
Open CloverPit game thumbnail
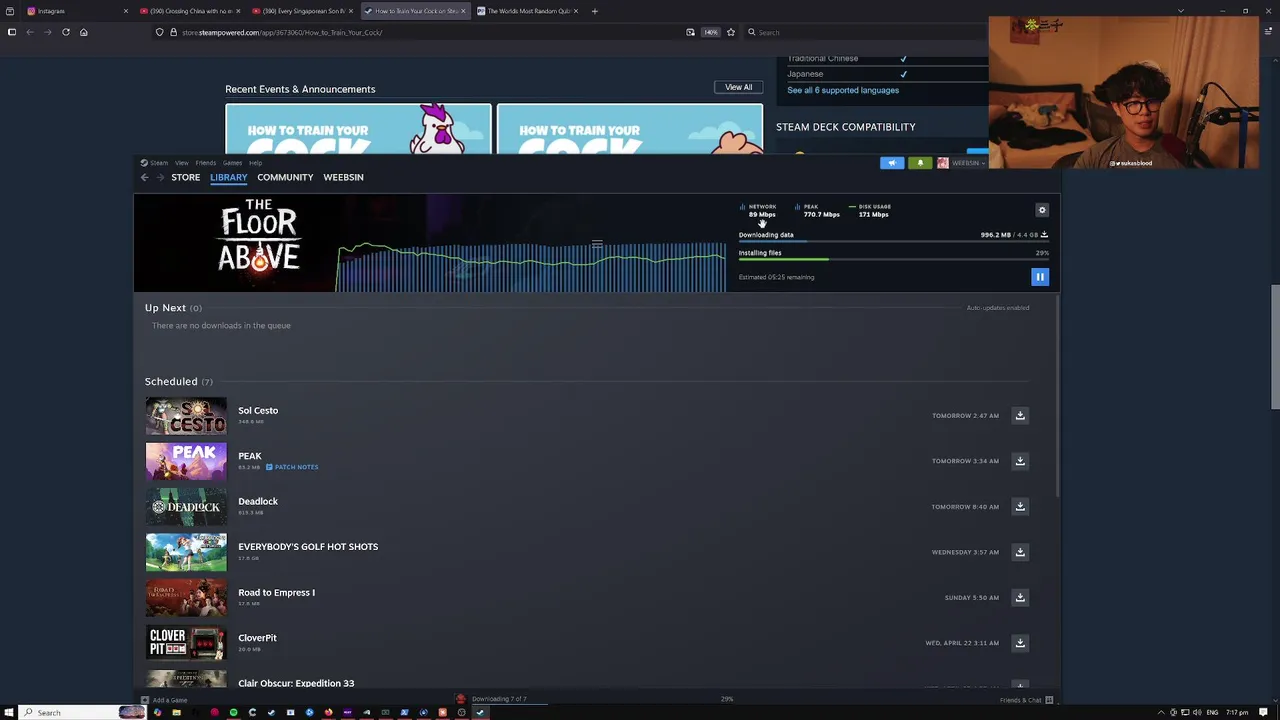tap(186, 643)
